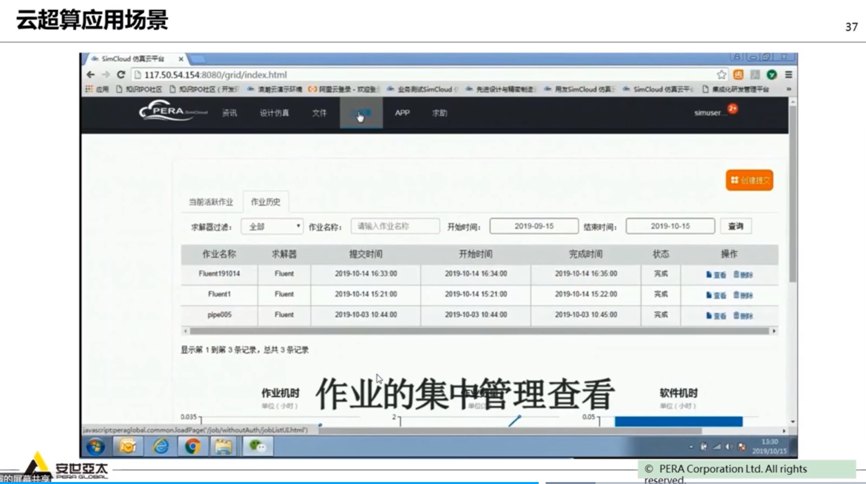
Task: Click the view icon for job Fluent191014
Action: pyautogui.click(x=716, y=273)
